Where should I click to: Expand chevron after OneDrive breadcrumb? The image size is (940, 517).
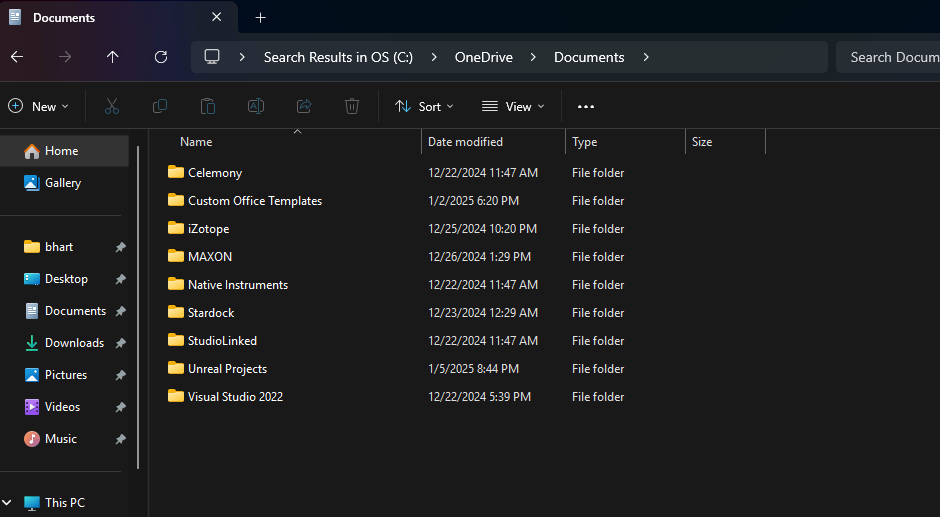(533, 57)
